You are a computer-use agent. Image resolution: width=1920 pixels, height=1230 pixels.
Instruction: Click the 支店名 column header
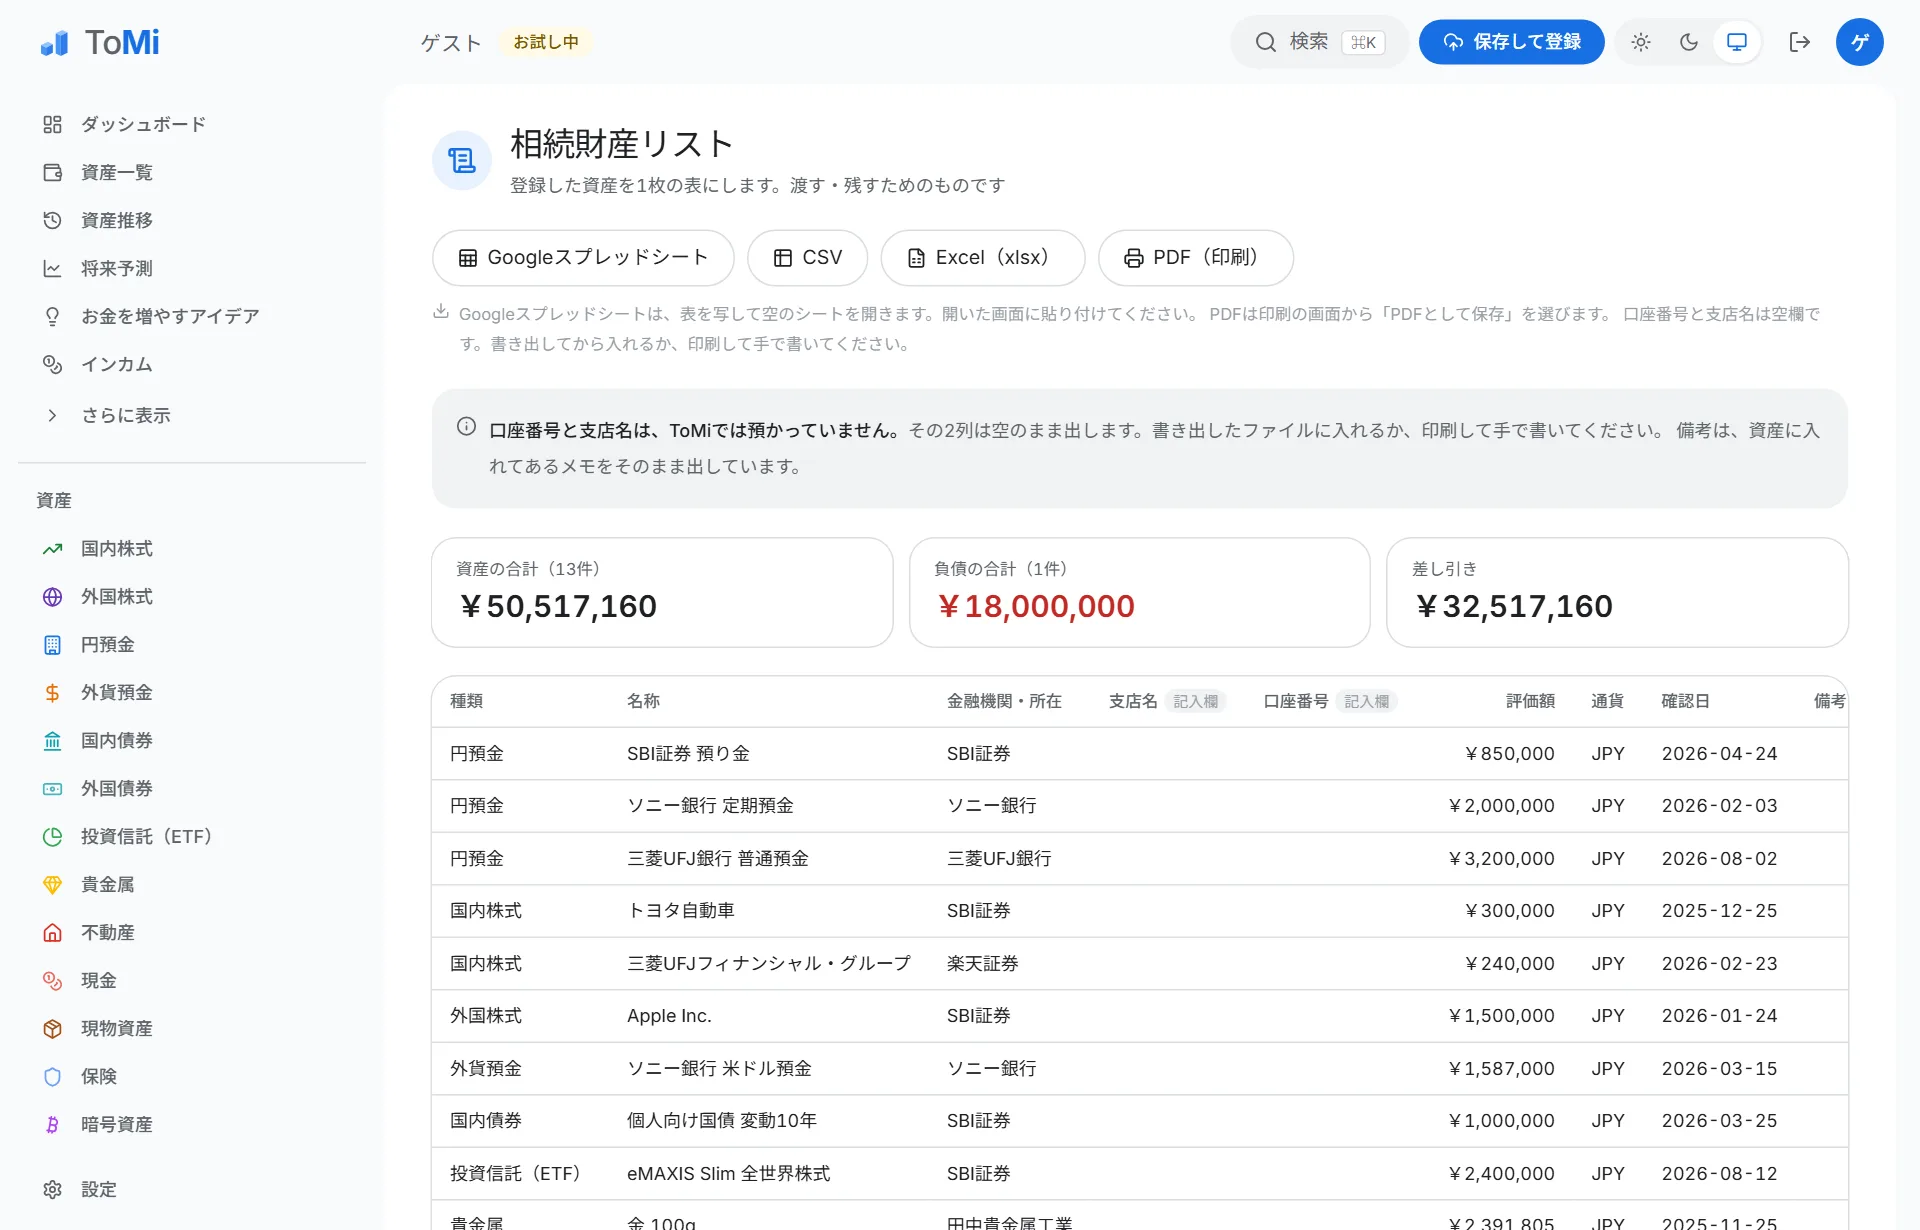click(1133, 701)
